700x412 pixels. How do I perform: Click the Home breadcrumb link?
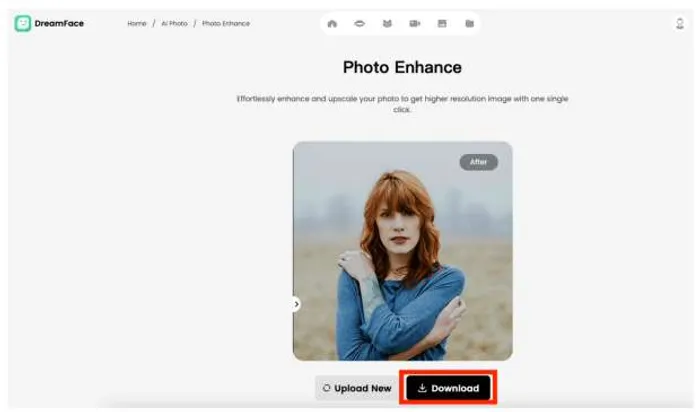coord(137,23)
